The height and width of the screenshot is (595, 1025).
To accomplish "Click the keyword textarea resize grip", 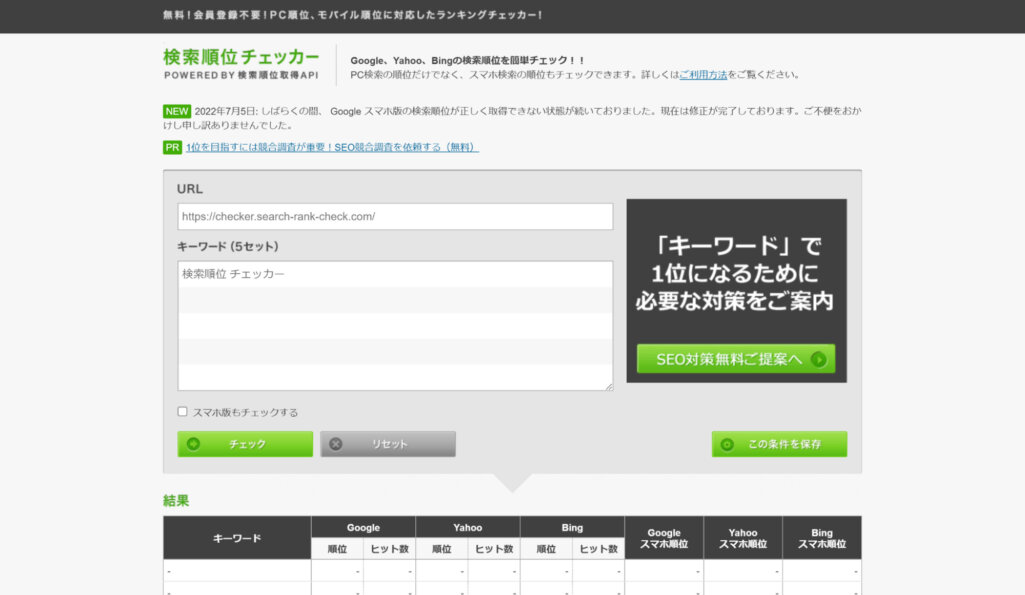I will click(607, 385).
